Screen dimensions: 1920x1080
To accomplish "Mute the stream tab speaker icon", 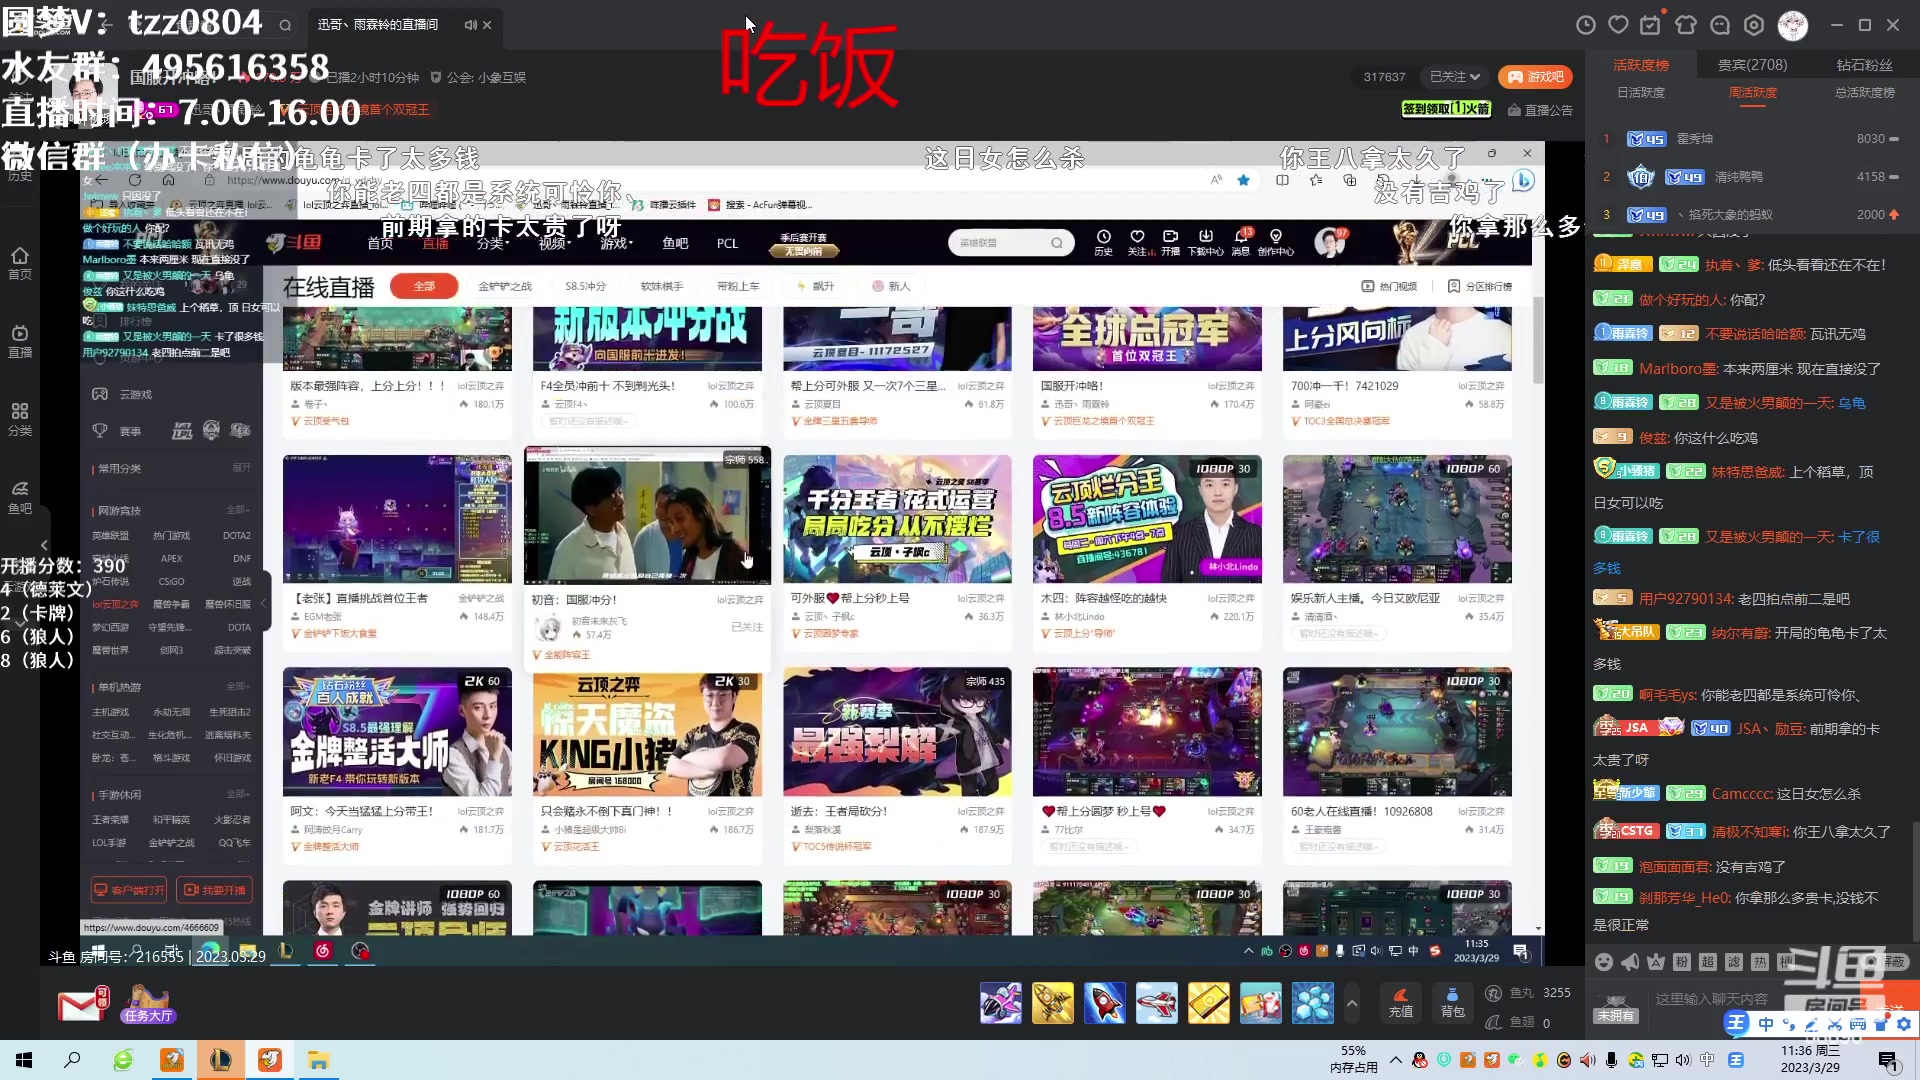I will (470, 25).
